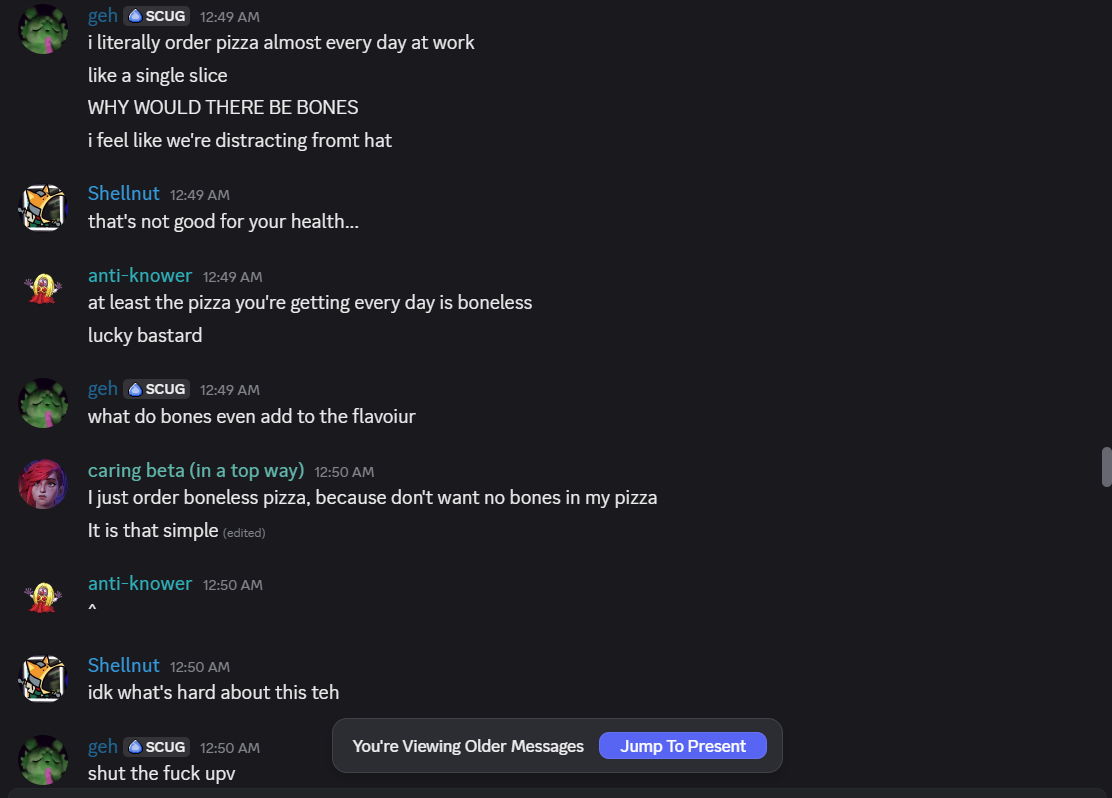The width and height of the screenshot is (1112, 798).
Task: Click the Shellnut username above the health message
Action: click(x=124, y=194)
